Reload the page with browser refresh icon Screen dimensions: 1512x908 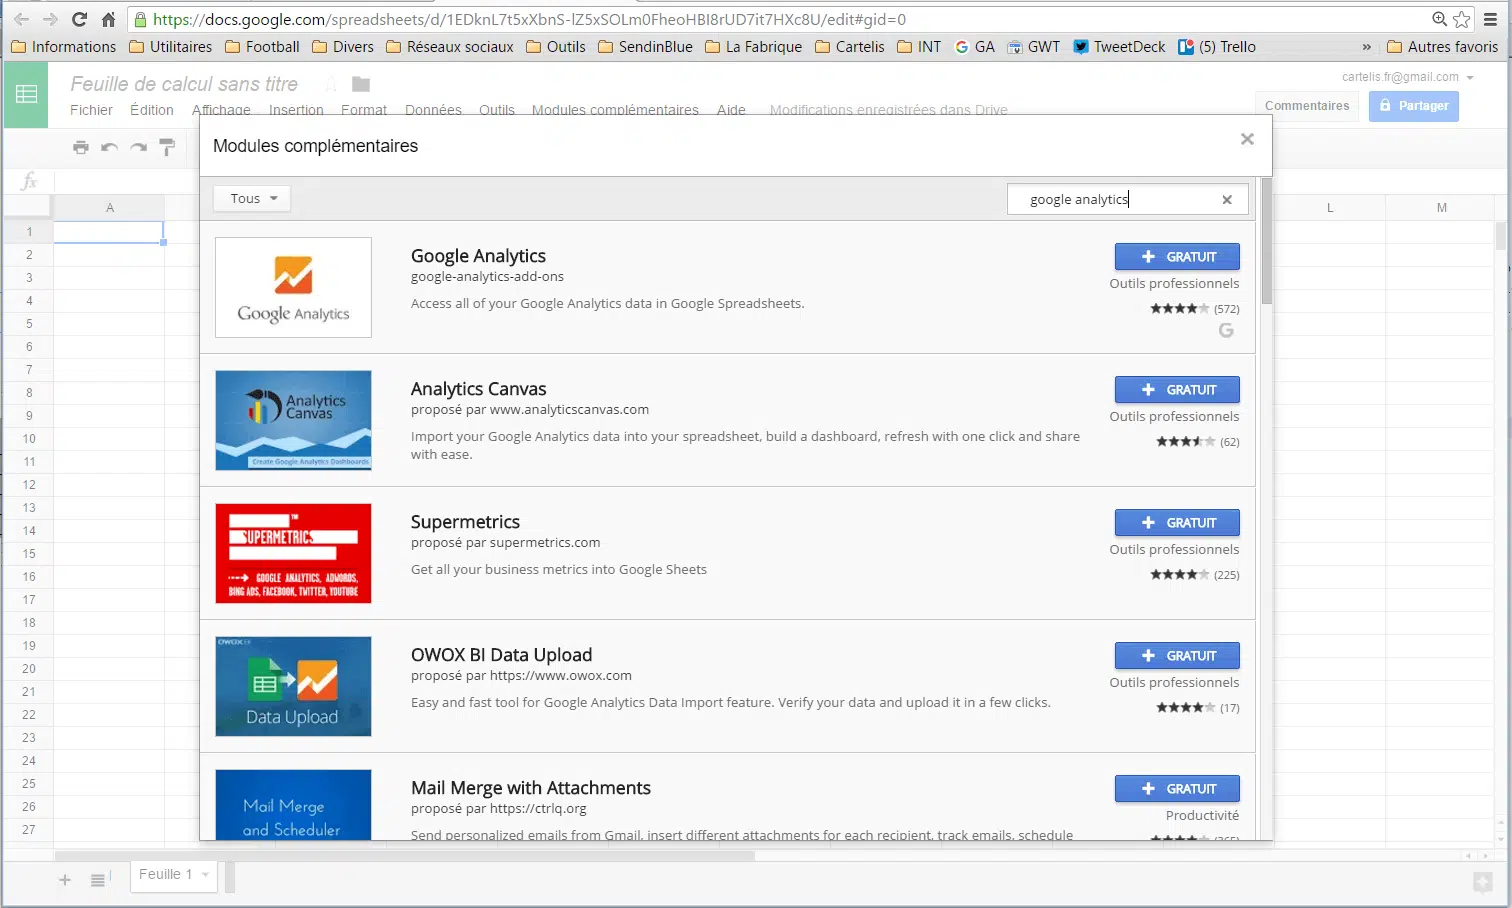[80, 19]
